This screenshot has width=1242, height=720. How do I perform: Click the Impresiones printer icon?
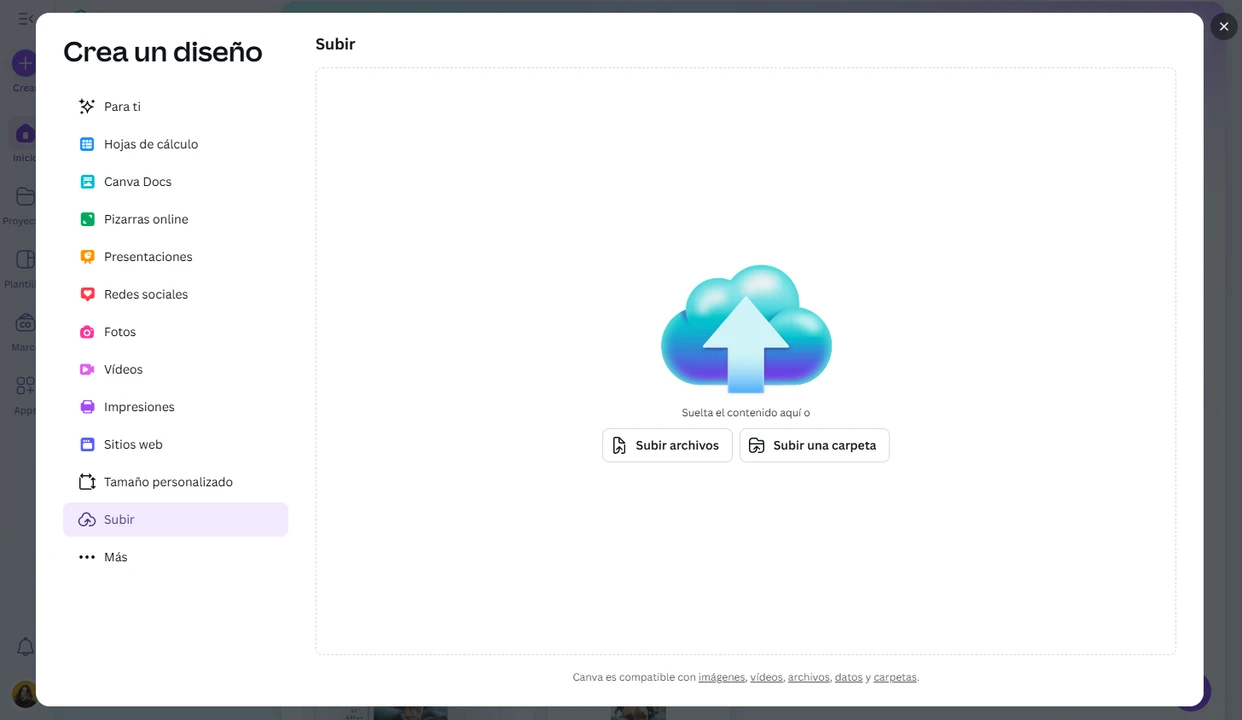click(87, 407)
